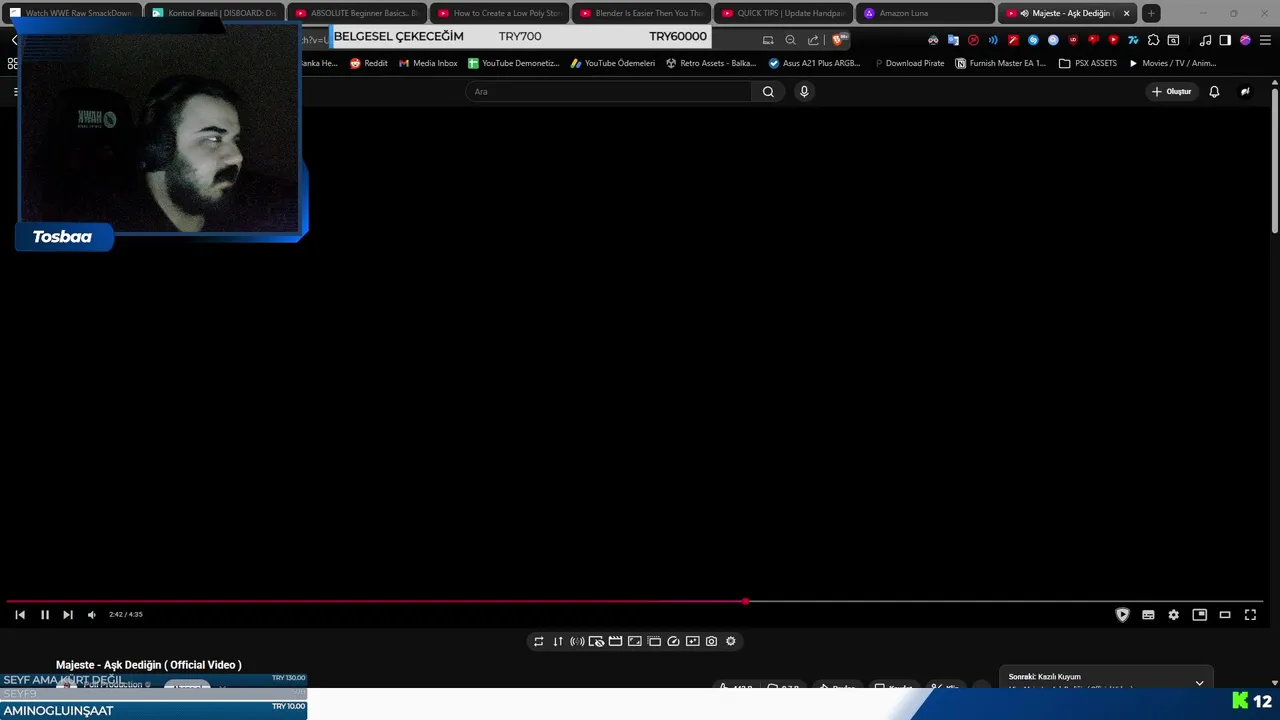This screenshot has height=720, width=1280.
Task: Expand the PSX ASSETS bookmark folder
Action: tap(1088, 63)
